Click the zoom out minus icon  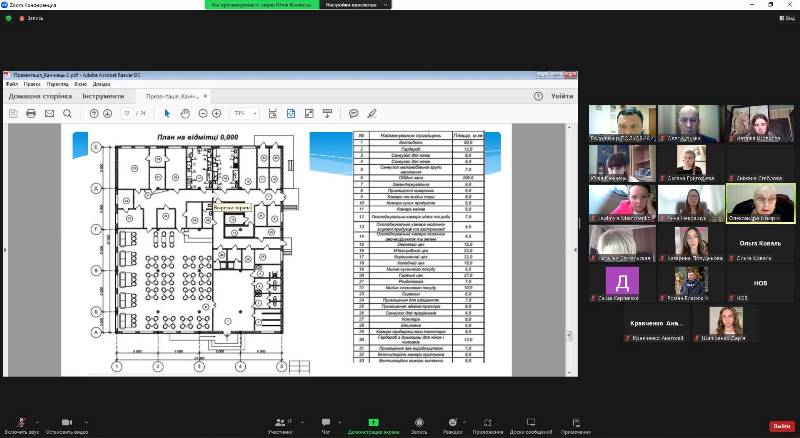coord(203,114)
